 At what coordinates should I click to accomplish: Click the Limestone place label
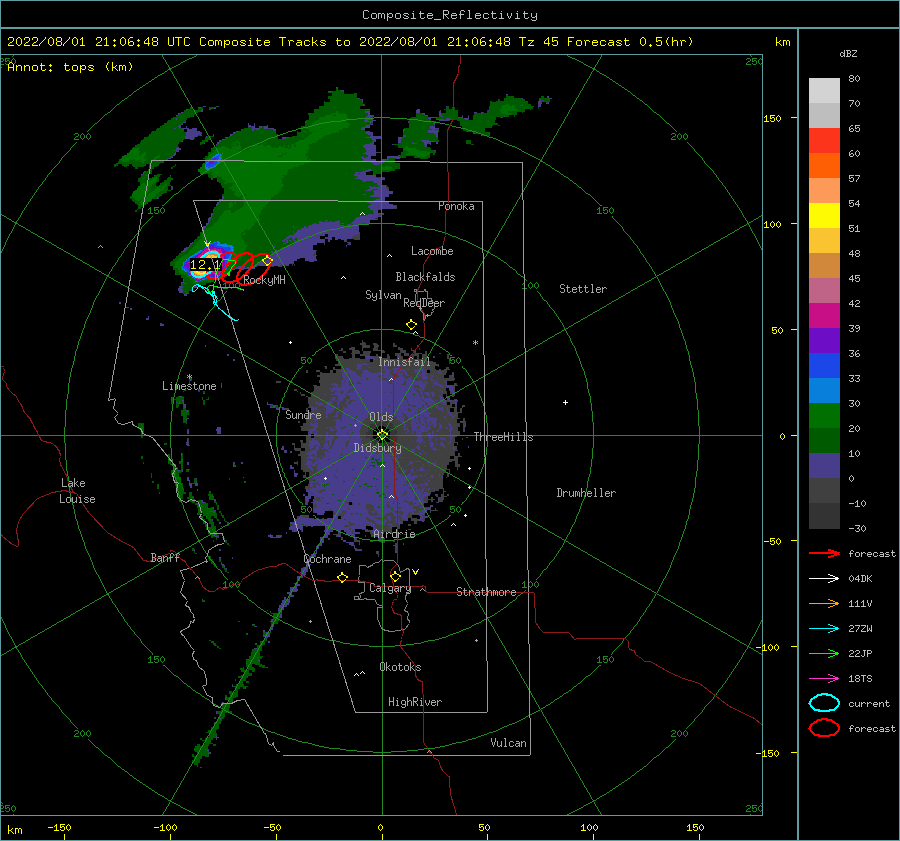(x=189, y=386)
